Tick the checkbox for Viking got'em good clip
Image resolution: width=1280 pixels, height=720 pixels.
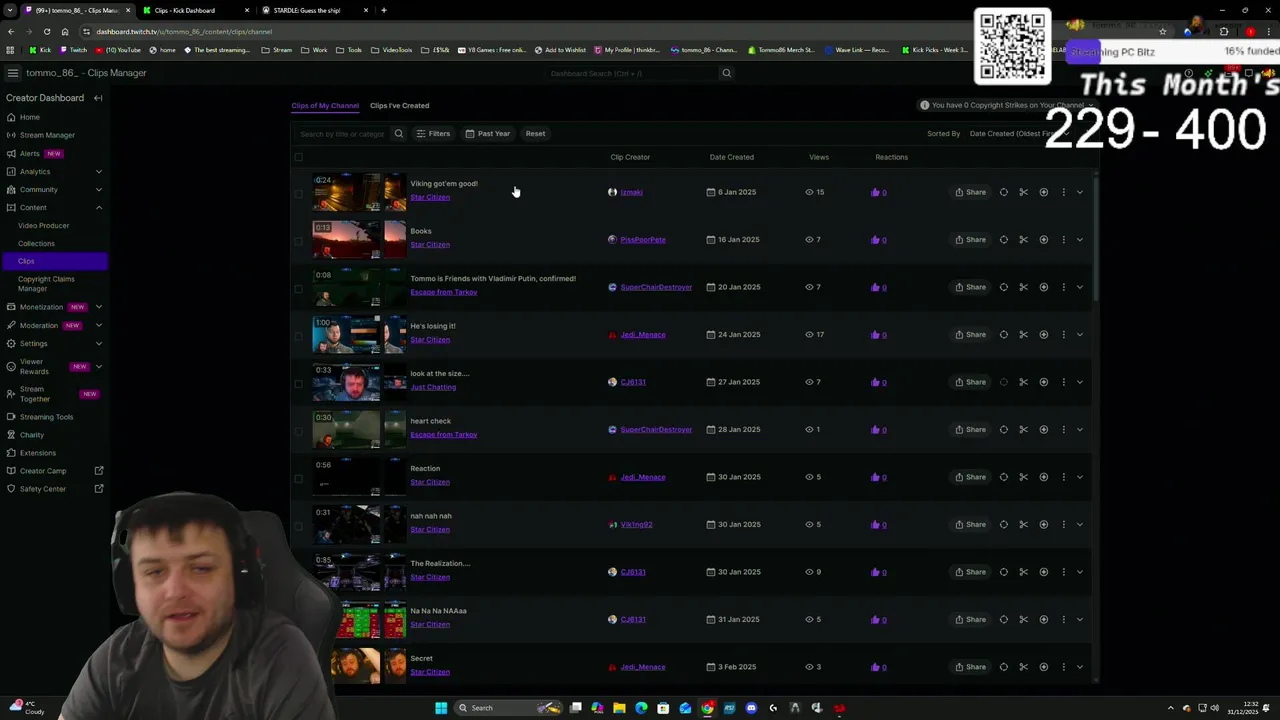[x=298, y=193]
